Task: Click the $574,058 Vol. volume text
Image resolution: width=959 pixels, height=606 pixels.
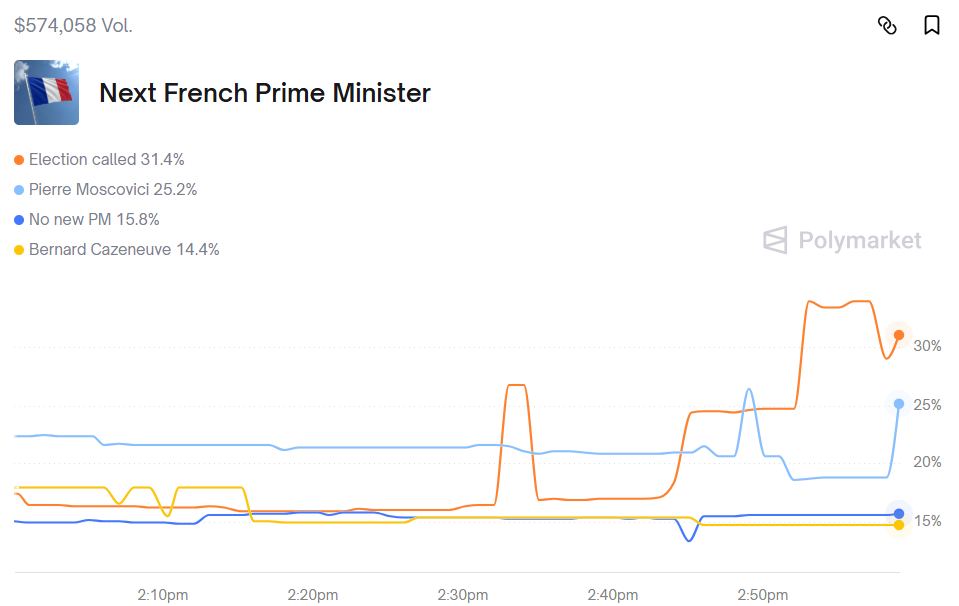Action: click(x=73, y=26)
